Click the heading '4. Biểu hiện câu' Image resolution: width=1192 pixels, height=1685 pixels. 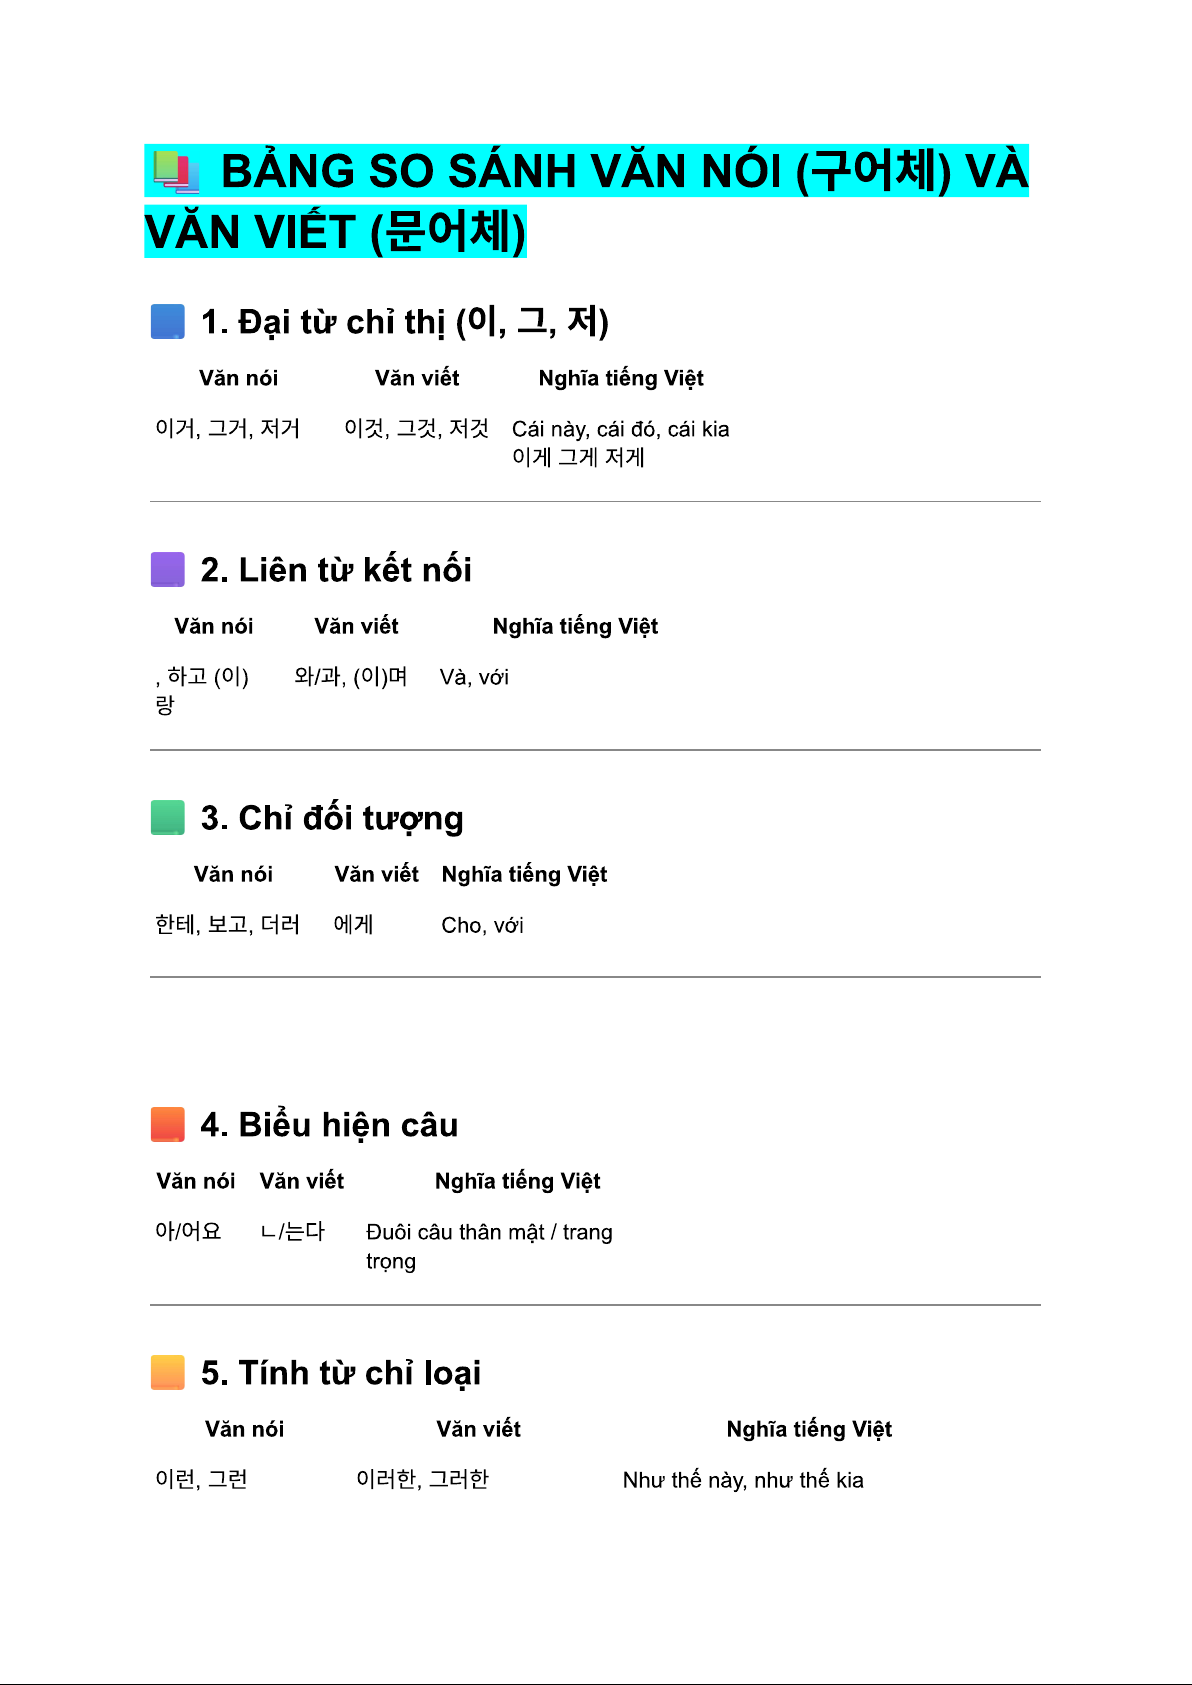pos(329,1125)
